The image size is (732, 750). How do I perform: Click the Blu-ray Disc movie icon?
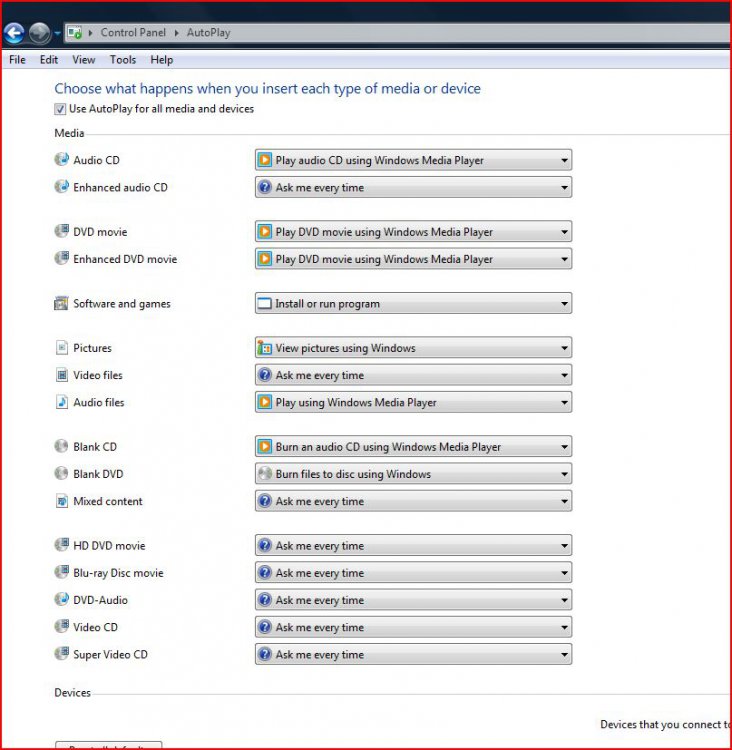61,572
